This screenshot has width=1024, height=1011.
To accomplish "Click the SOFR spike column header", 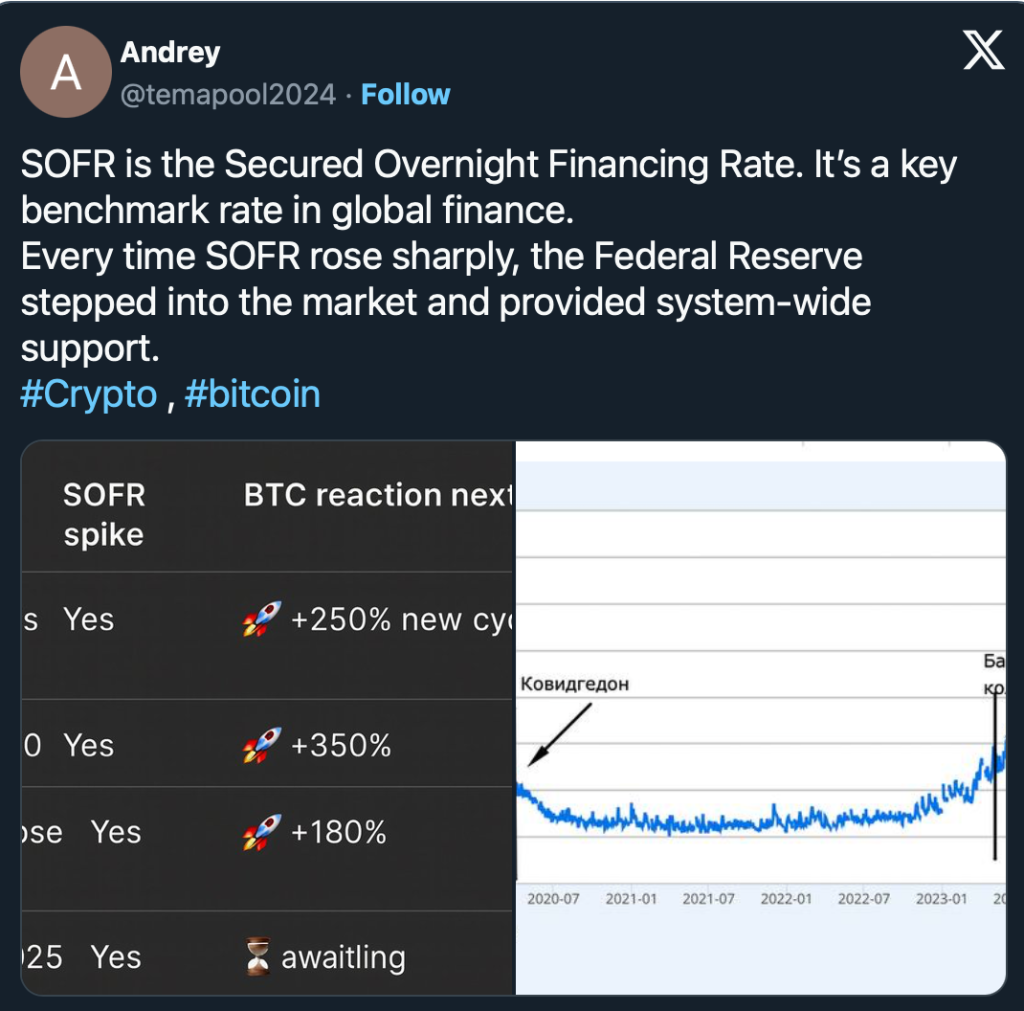I will click(104, 514).
